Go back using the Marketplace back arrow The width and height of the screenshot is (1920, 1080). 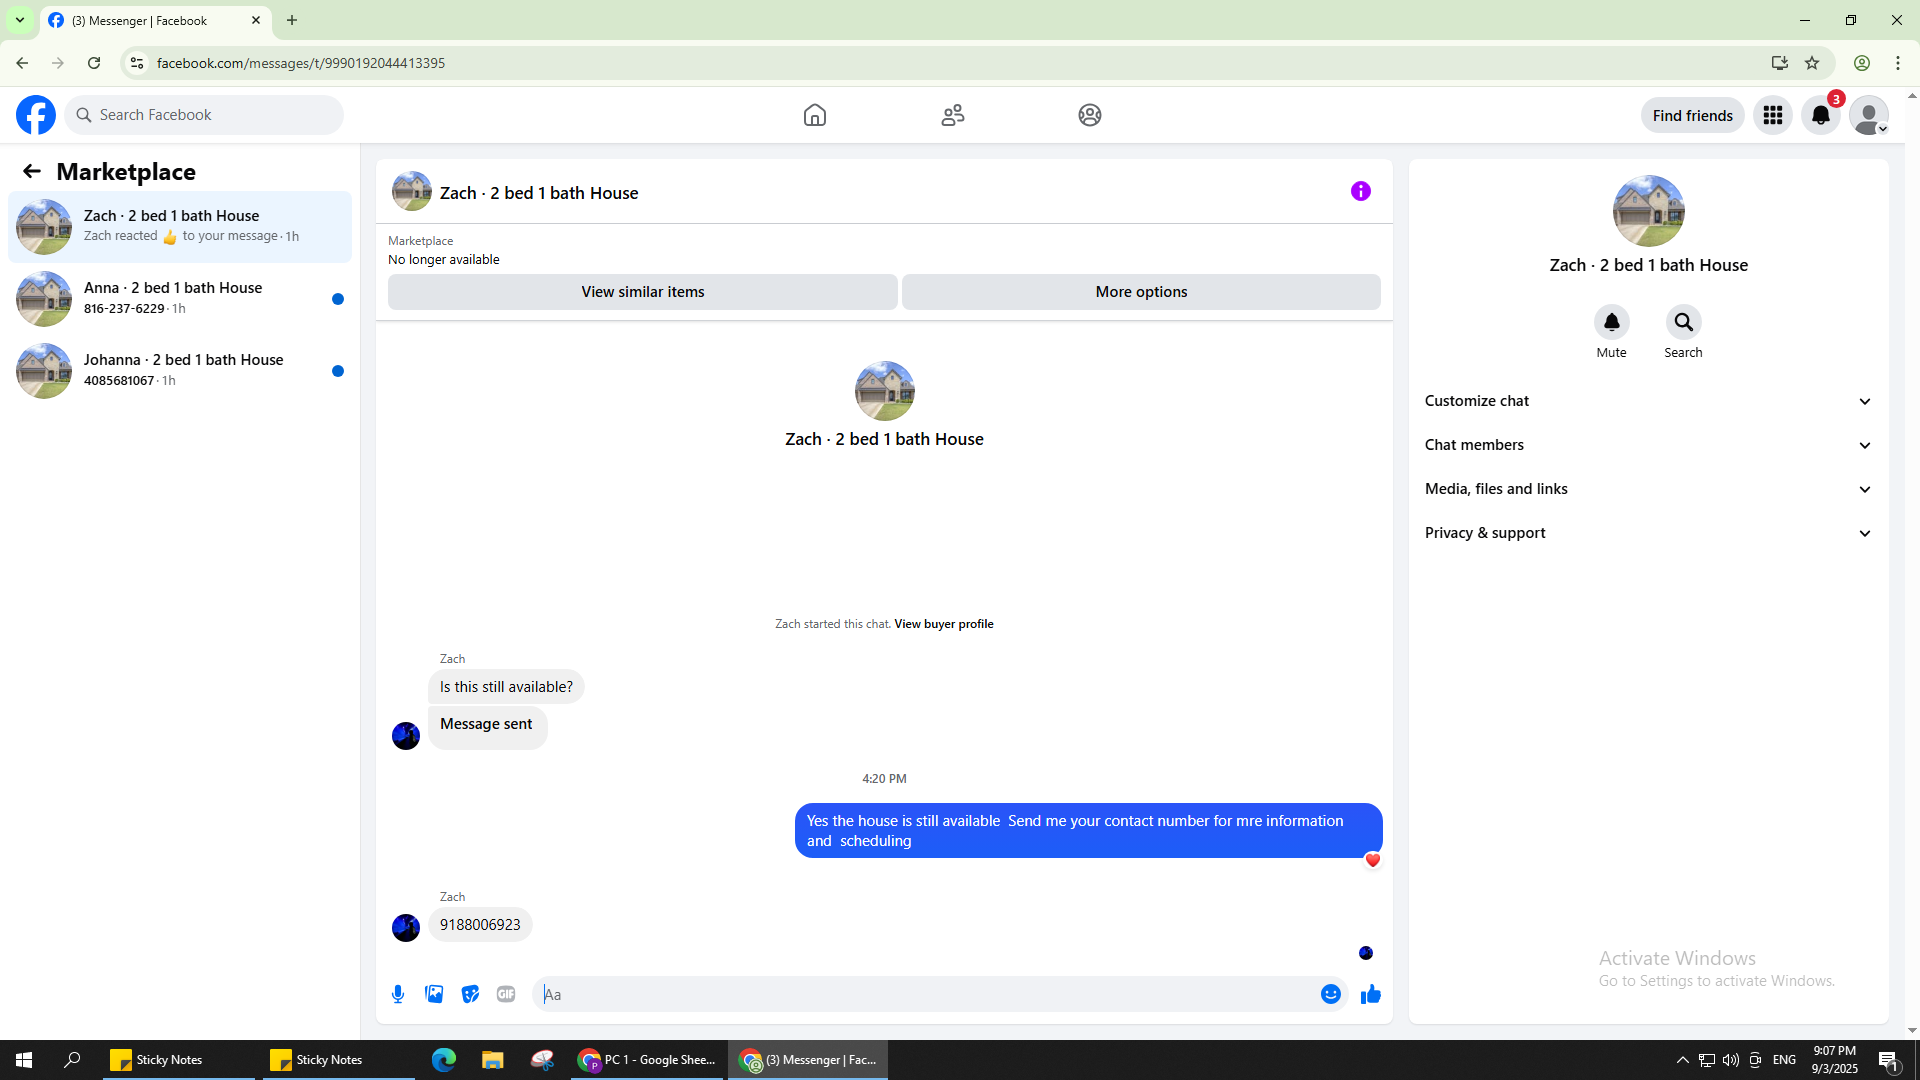point(32,171)
